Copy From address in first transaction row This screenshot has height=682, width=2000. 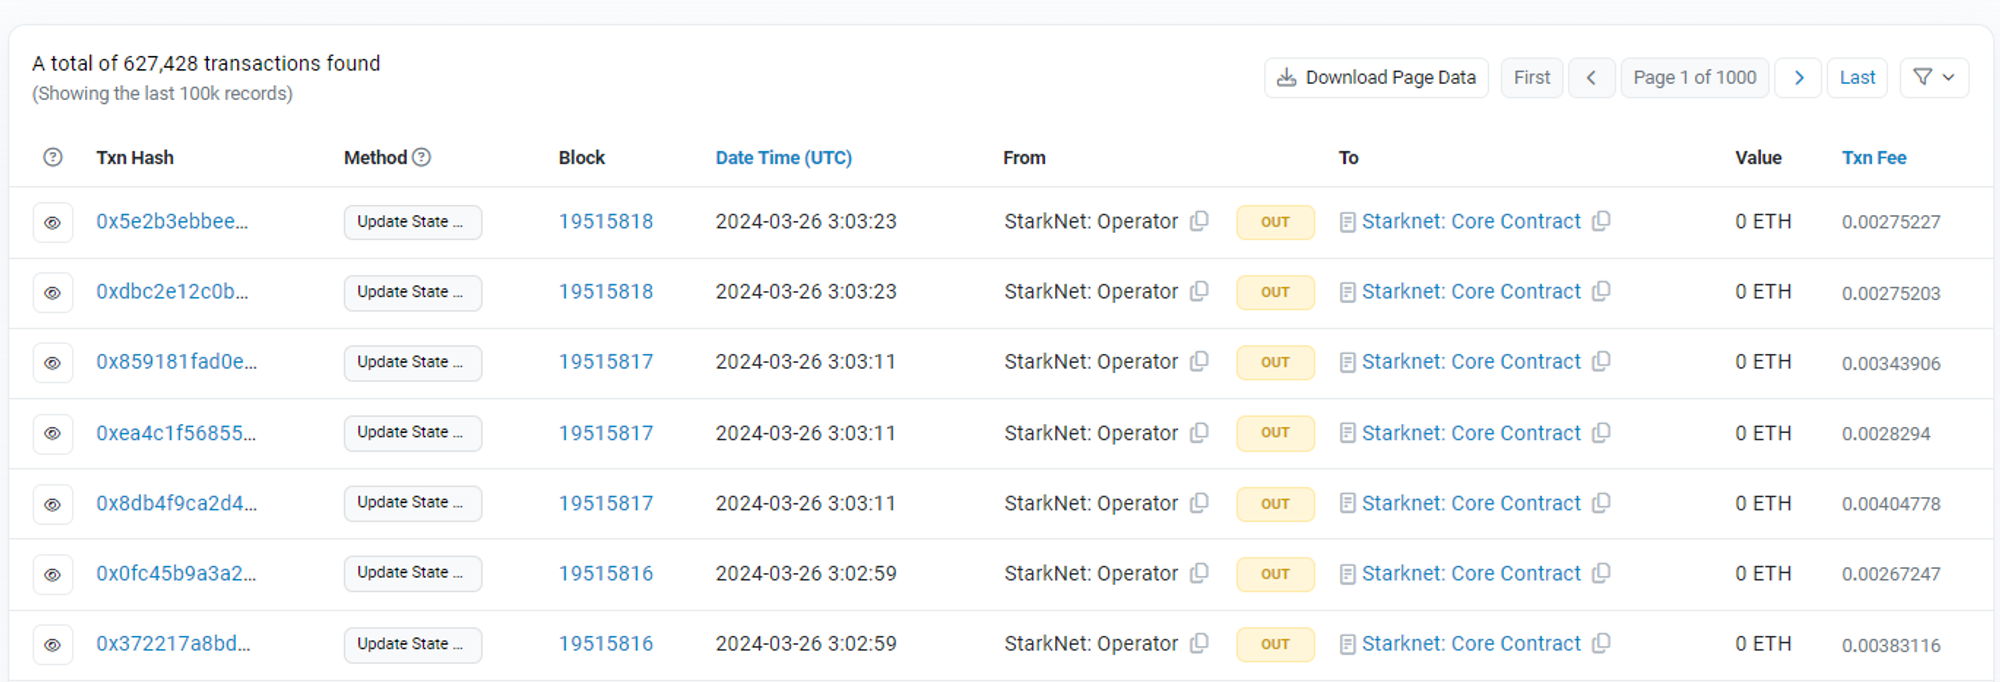coord(1199,221)
